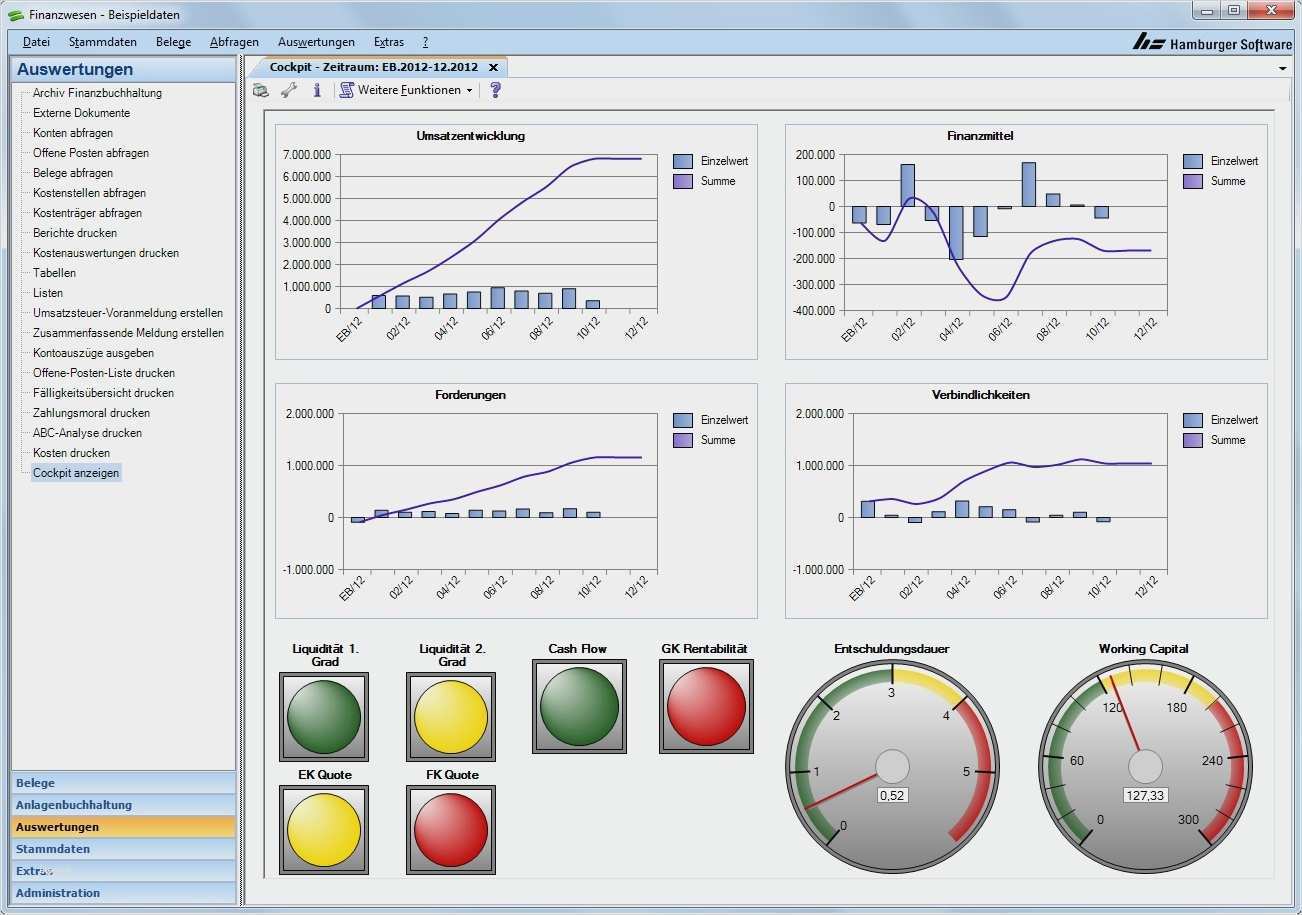Open the Abfragen menu
1302x915 pixels.
click(x=235, y=42)
